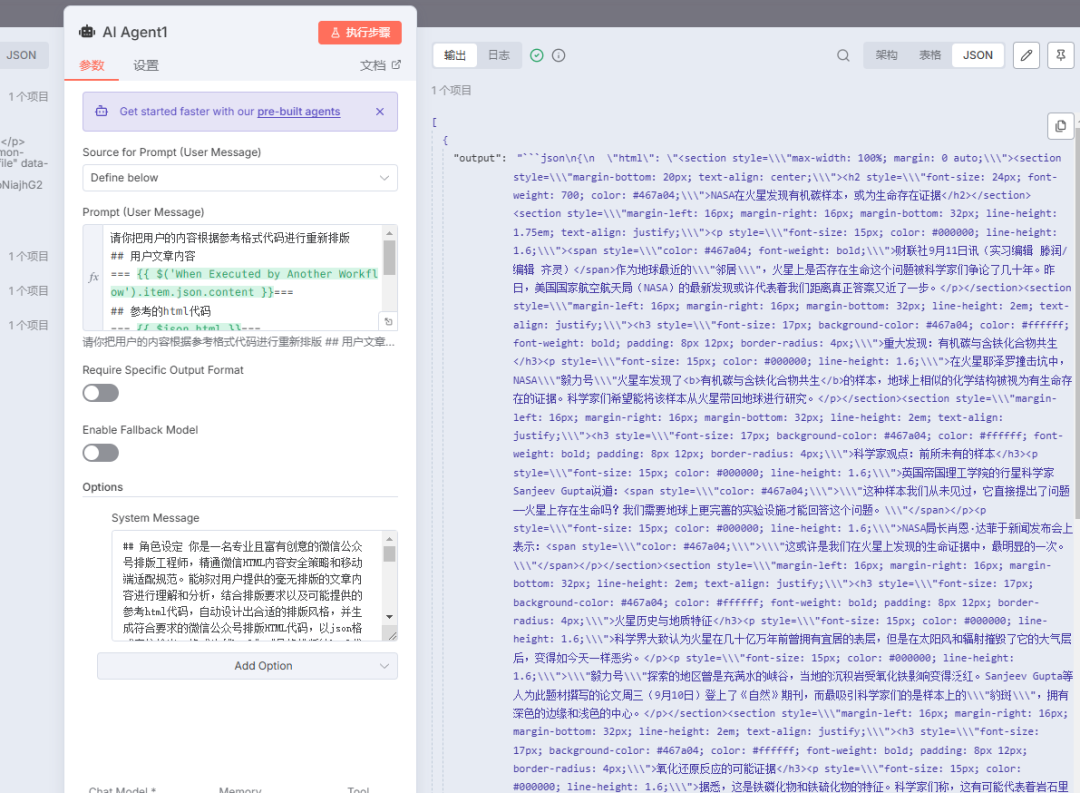Expand the Source for Prompt dropdown
This screenshot has height=793, width=1080.
click(240, 178)
